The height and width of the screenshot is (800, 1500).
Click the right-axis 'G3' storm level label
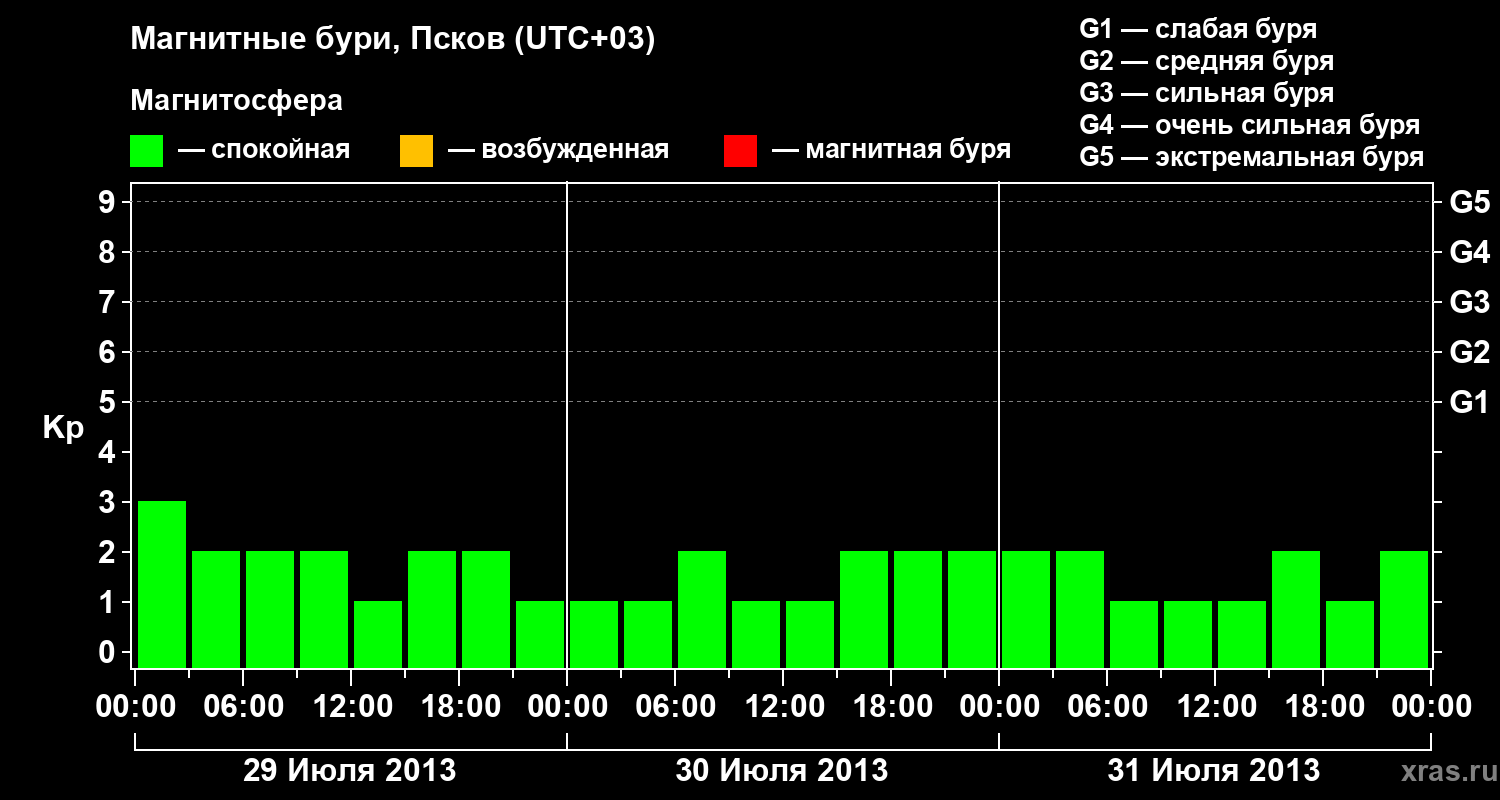[x=1470, y=302]
